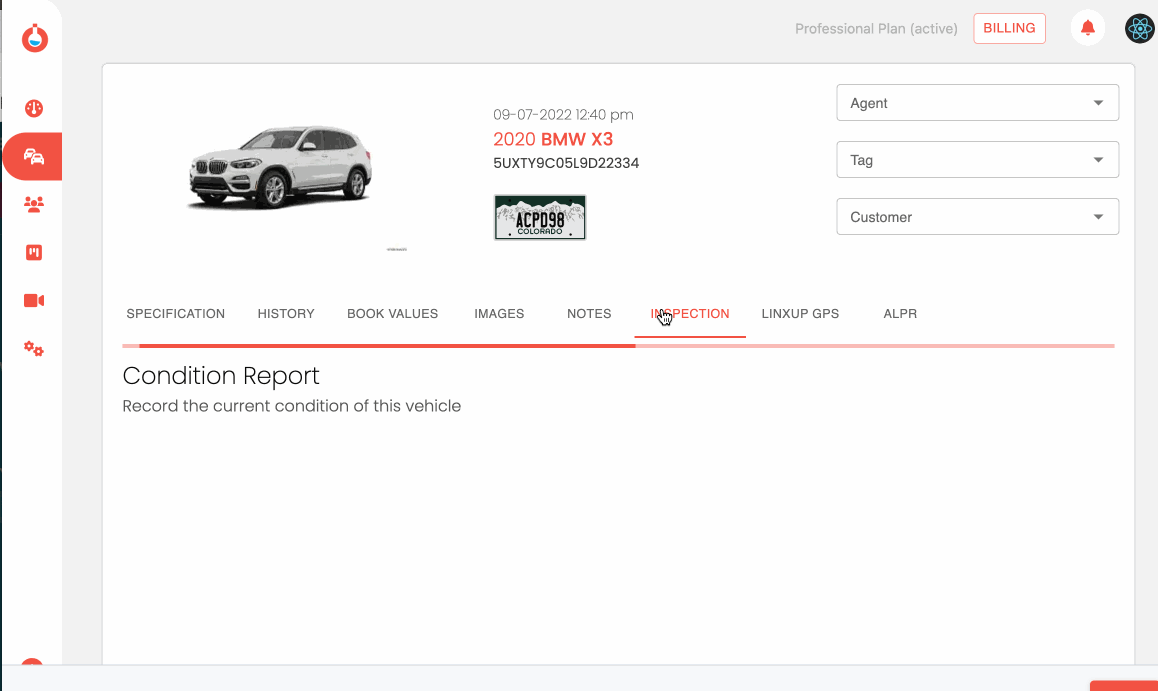Switch to the BOOK VALUES tab
1158x691 pixels.
tap(392, 314)
